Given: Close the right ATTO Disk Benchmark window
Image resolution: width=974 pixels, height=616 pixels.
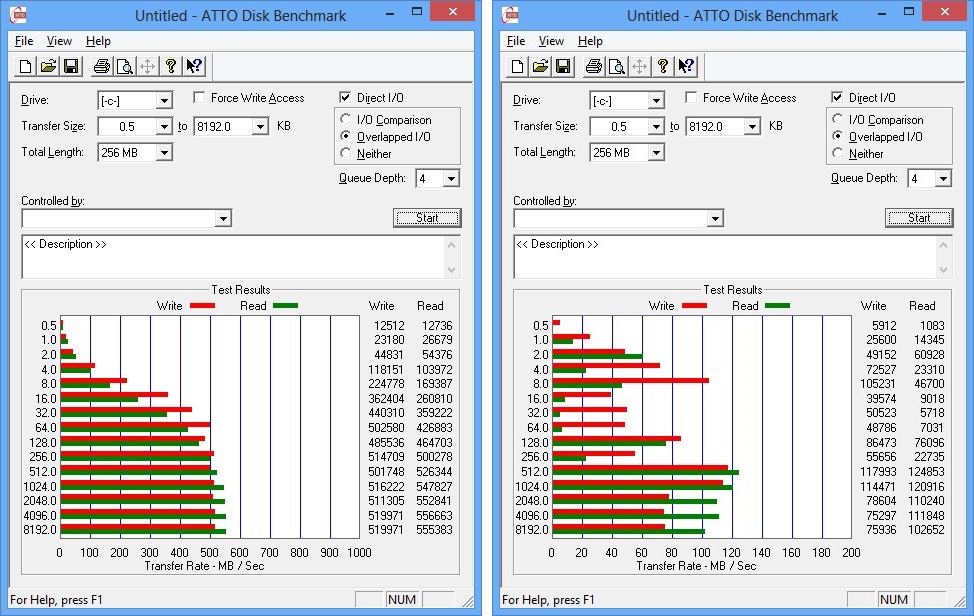Looking at the screenshot, I should [945, 12].
